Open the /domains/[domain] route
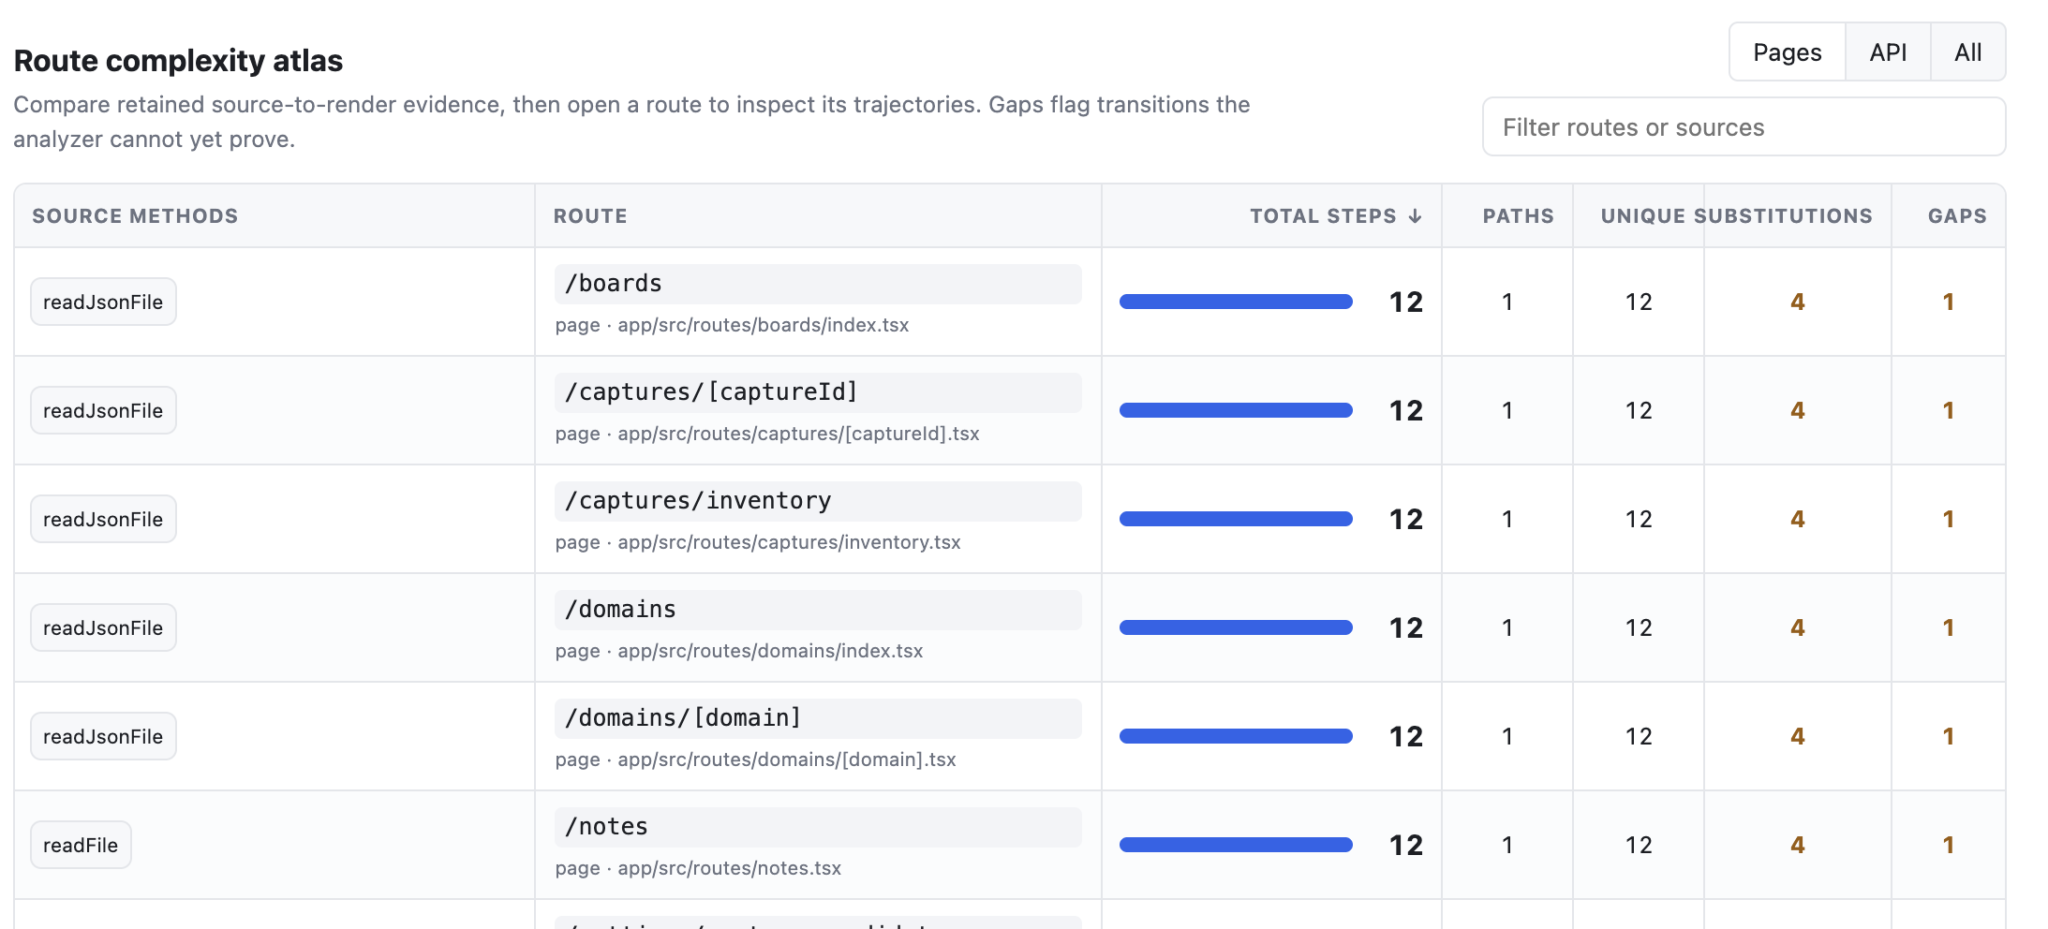The image size is (2048, 929). 818,719
